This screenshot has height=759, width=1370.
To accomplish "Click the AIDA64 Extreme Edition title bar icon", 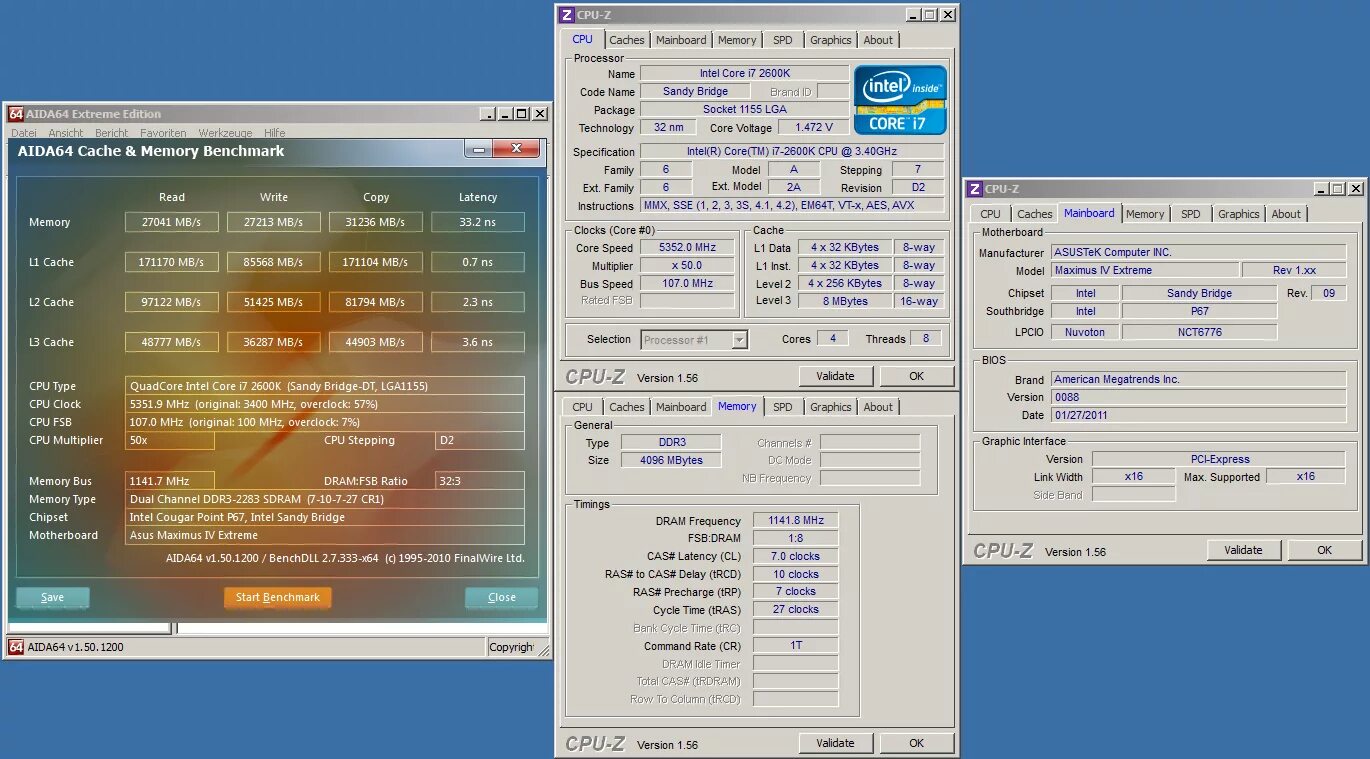I will pos(16,114).
